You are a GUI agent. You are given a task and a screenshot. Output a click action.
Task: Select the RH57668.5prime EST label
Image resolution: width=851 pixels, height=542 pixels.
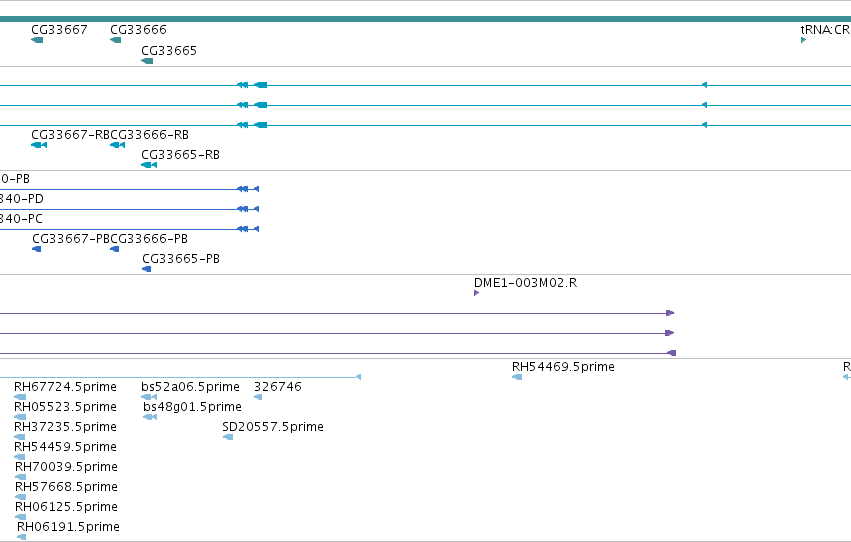(66, 487)
